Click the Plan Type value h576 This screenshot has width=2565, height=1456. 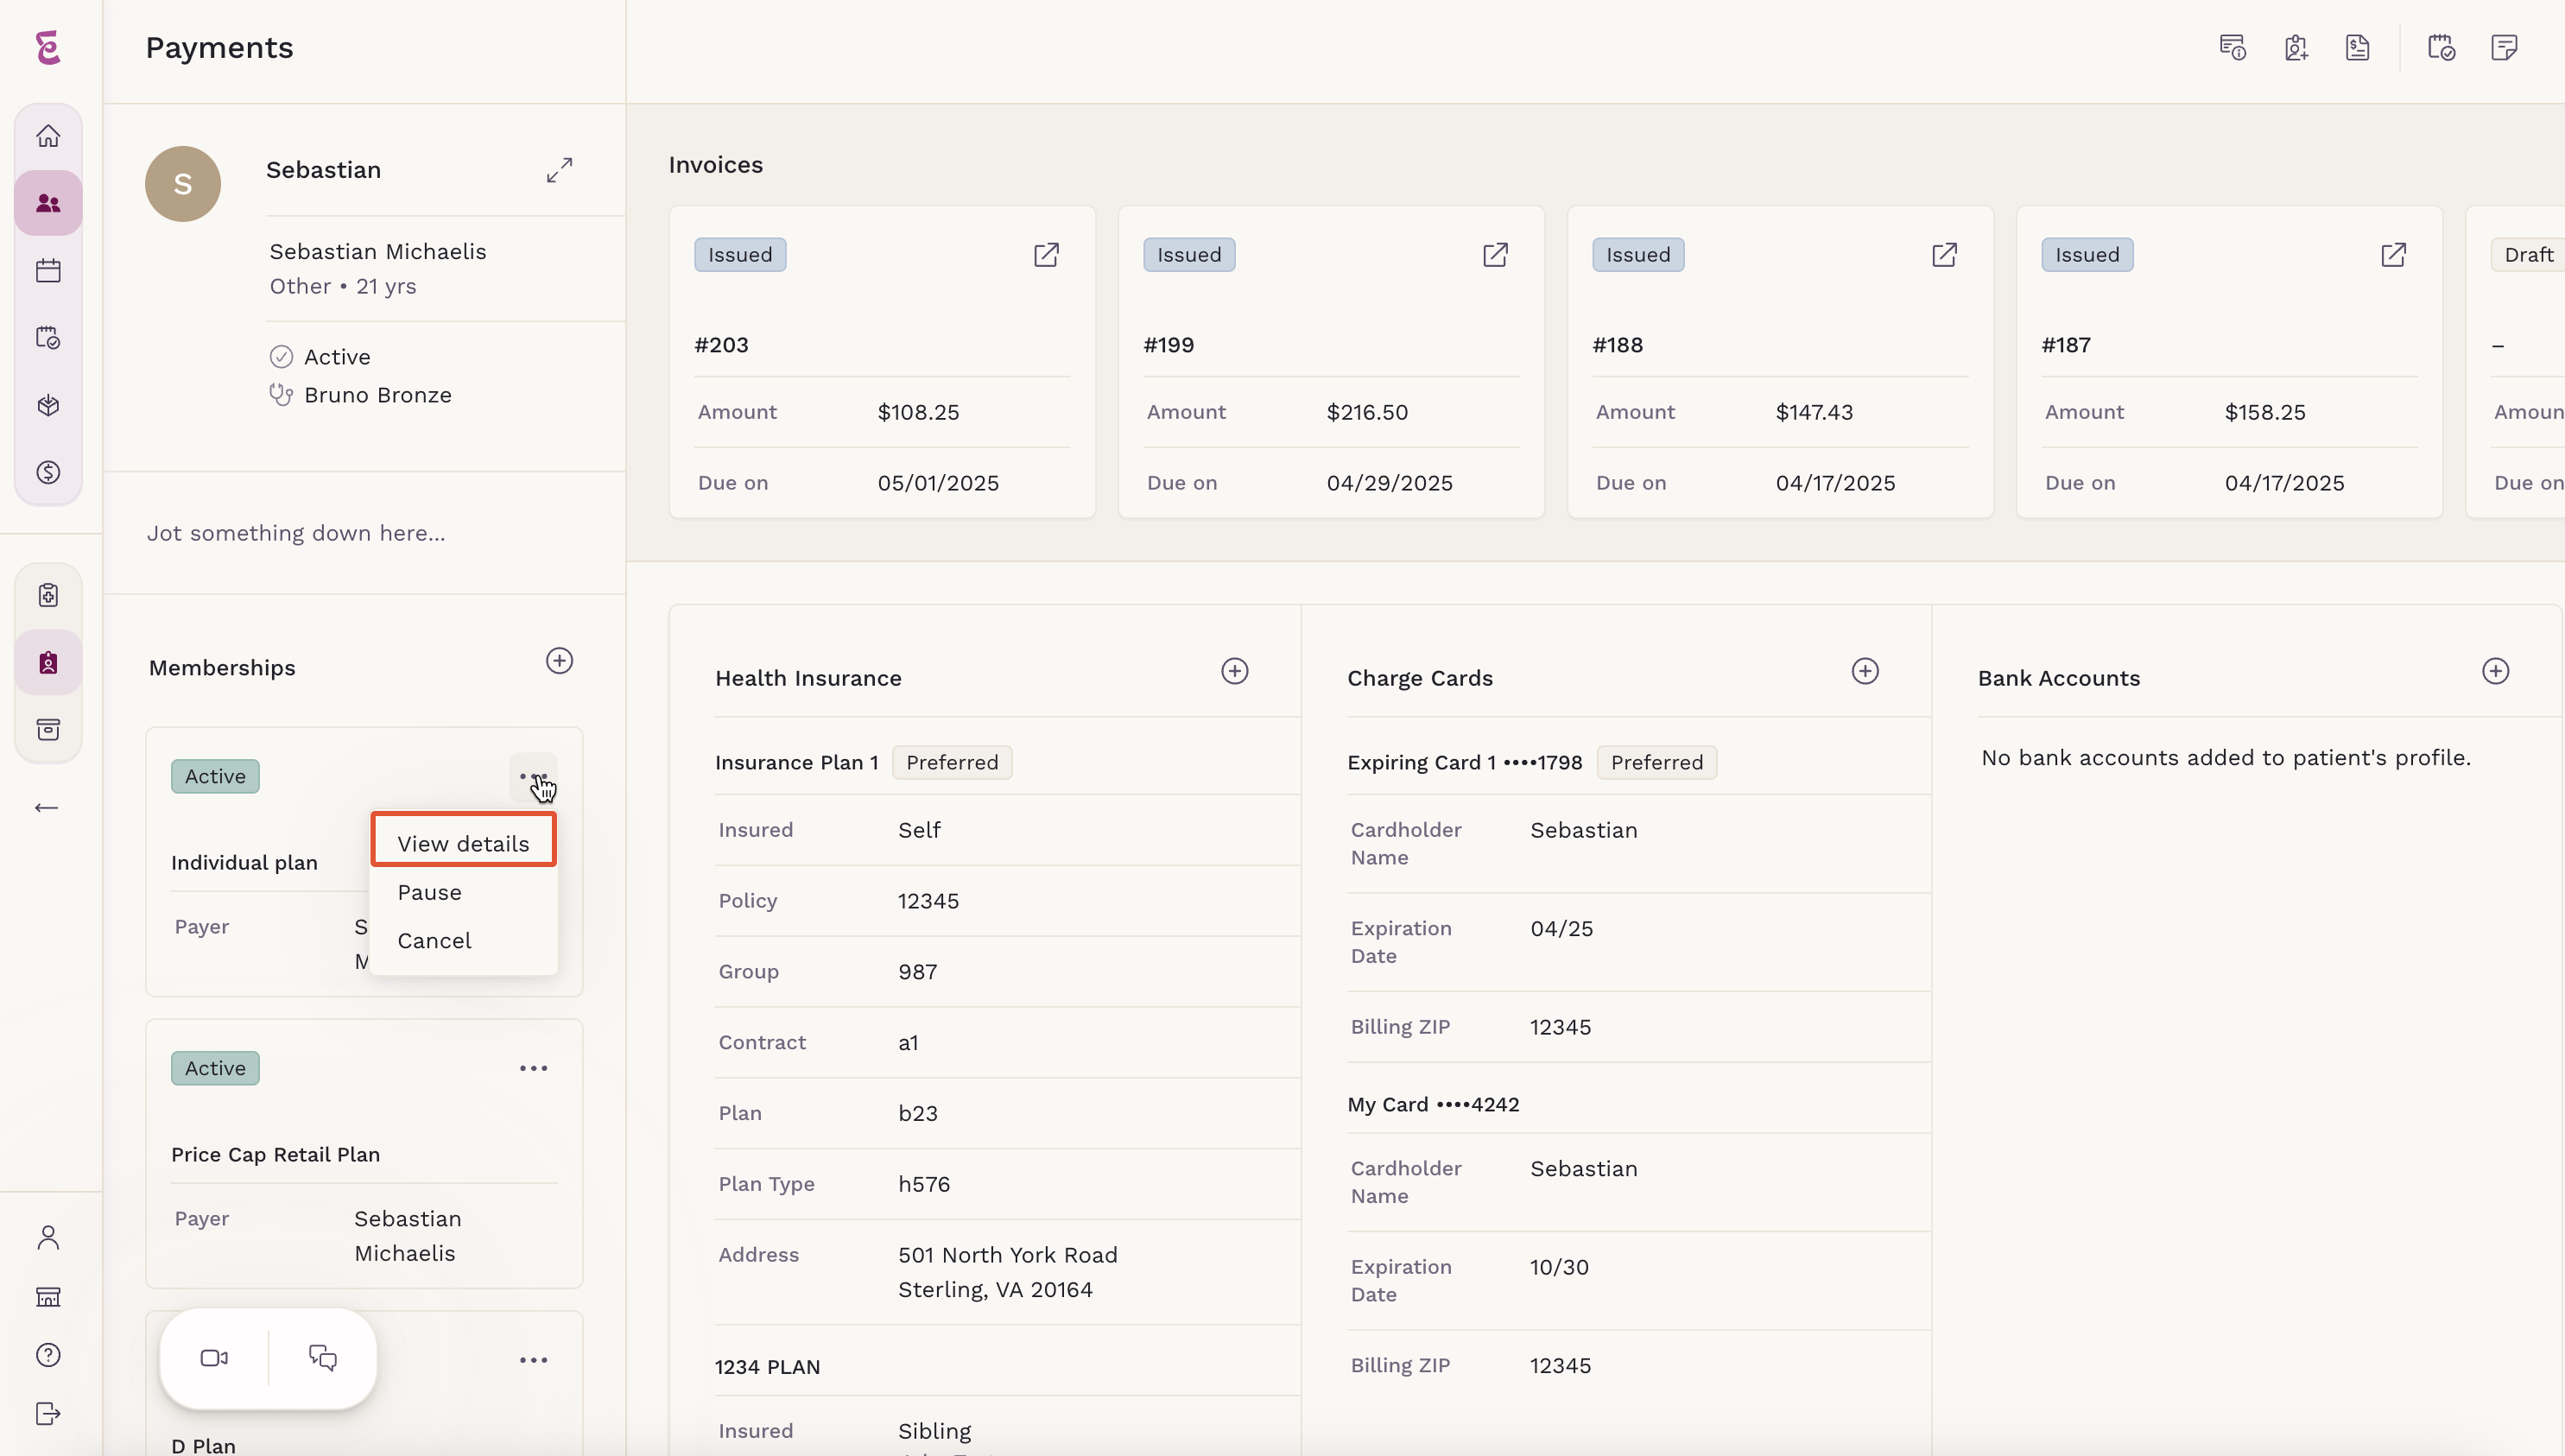point(923,1184)
